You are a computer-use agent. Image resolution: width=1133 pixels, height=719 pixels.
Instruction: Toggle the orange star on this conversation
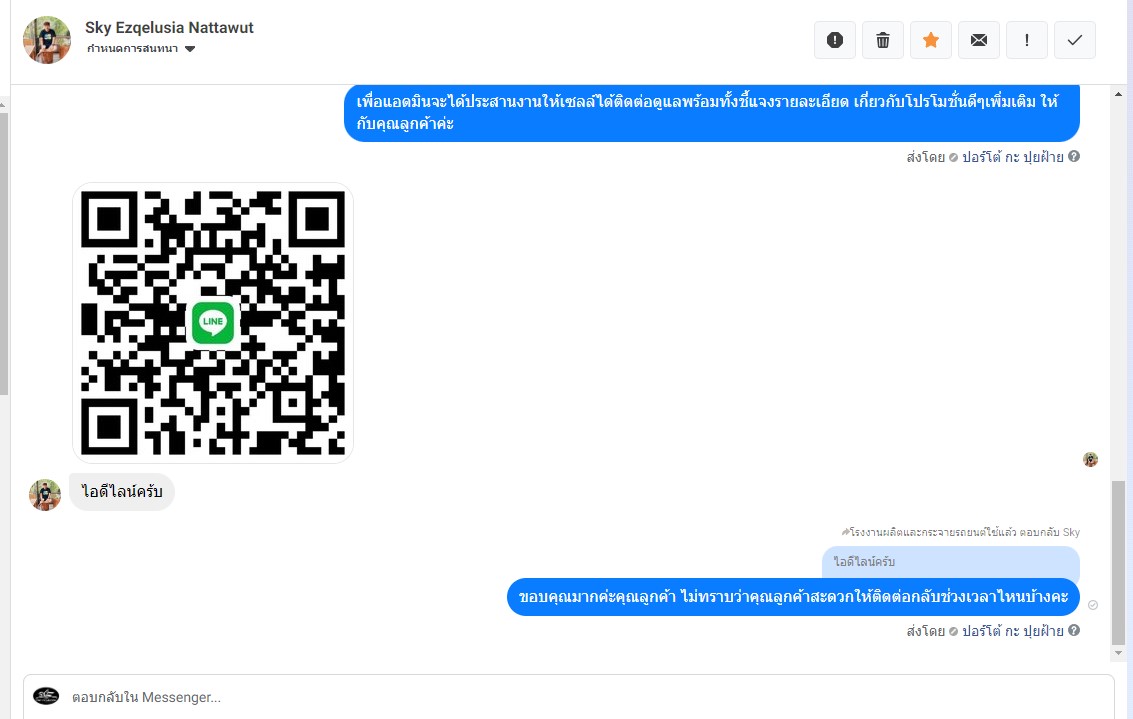(x=931, y=40)
